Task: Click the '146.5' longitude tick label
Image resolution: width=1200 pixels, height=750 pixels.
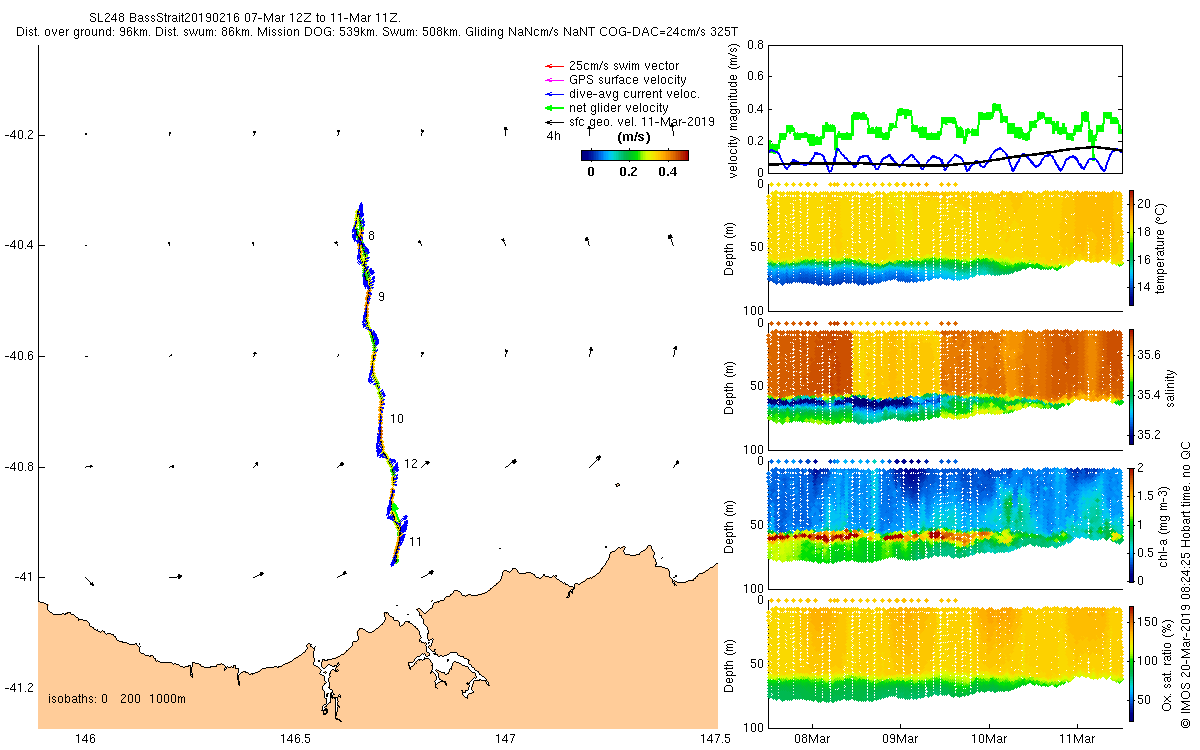Action: (296, 739)
